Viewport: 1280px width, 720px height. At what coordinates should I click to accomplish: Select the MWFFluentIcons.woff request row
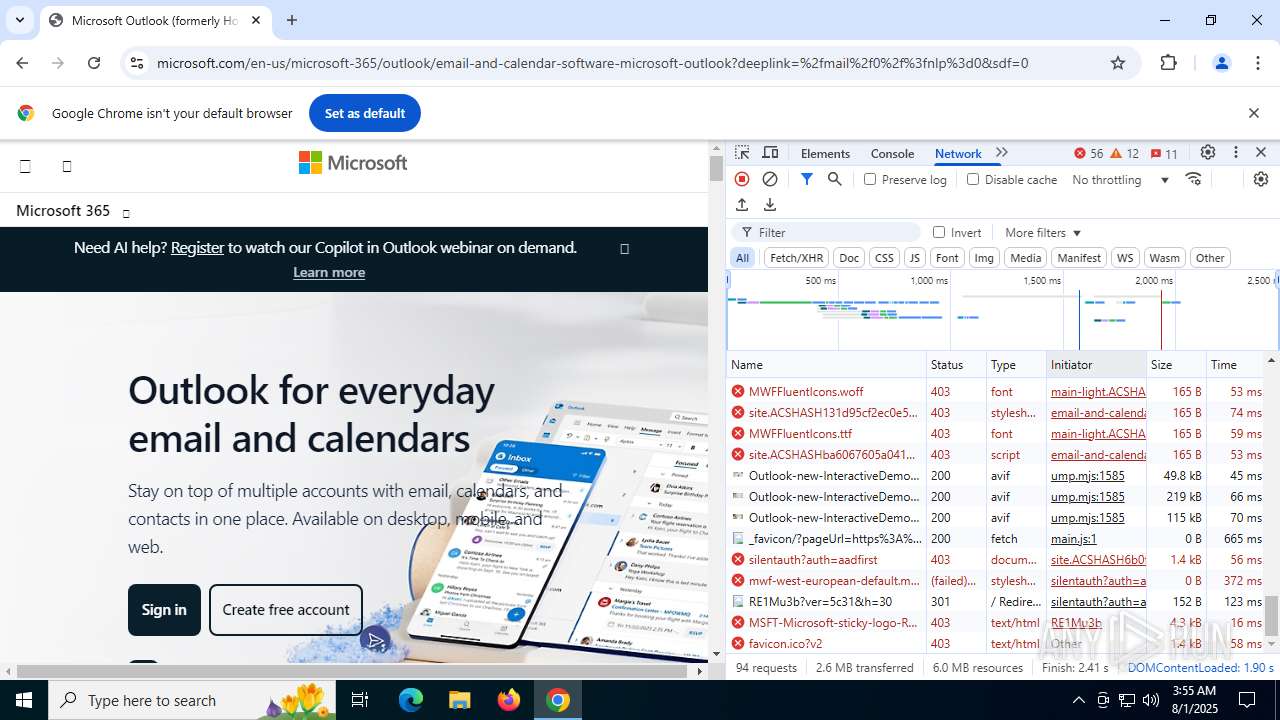click(997, 392)
